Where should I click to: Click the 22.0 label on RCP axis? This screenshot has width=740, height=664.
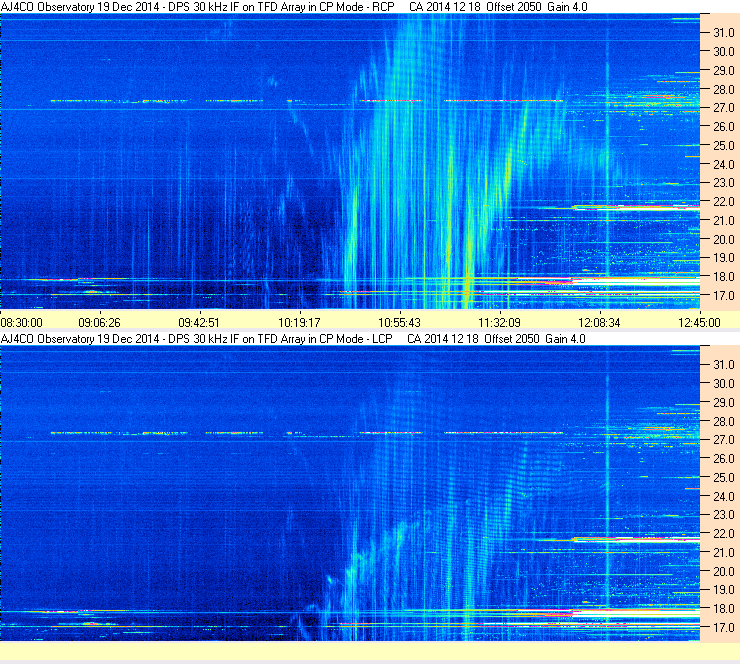724,202
